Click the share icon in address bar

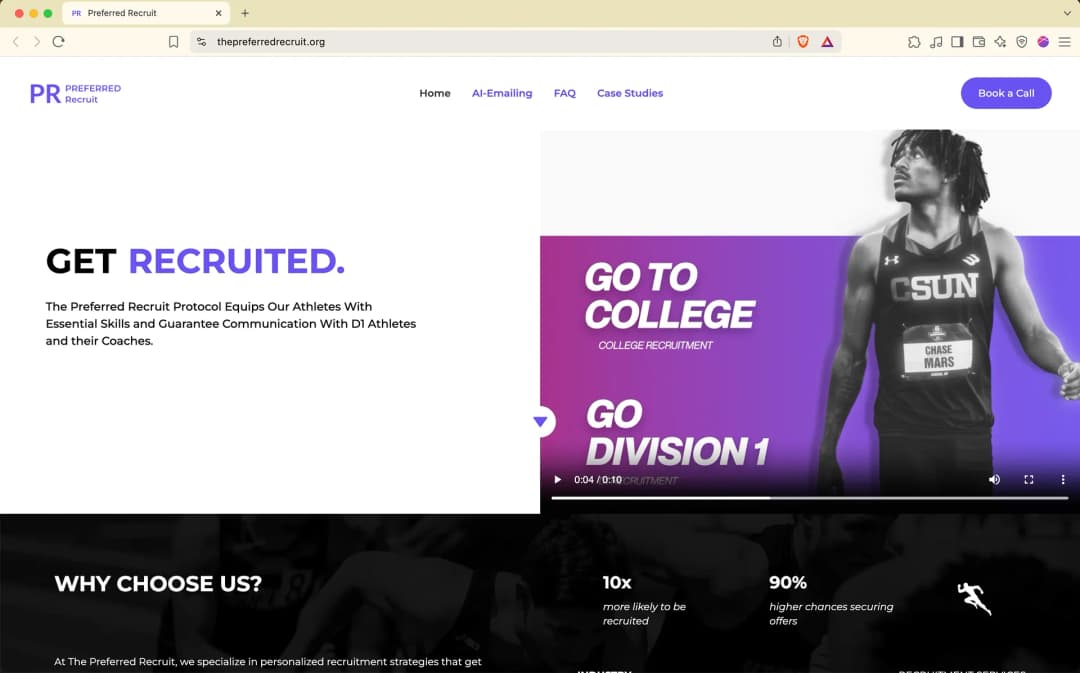click(x=777, y=41)
